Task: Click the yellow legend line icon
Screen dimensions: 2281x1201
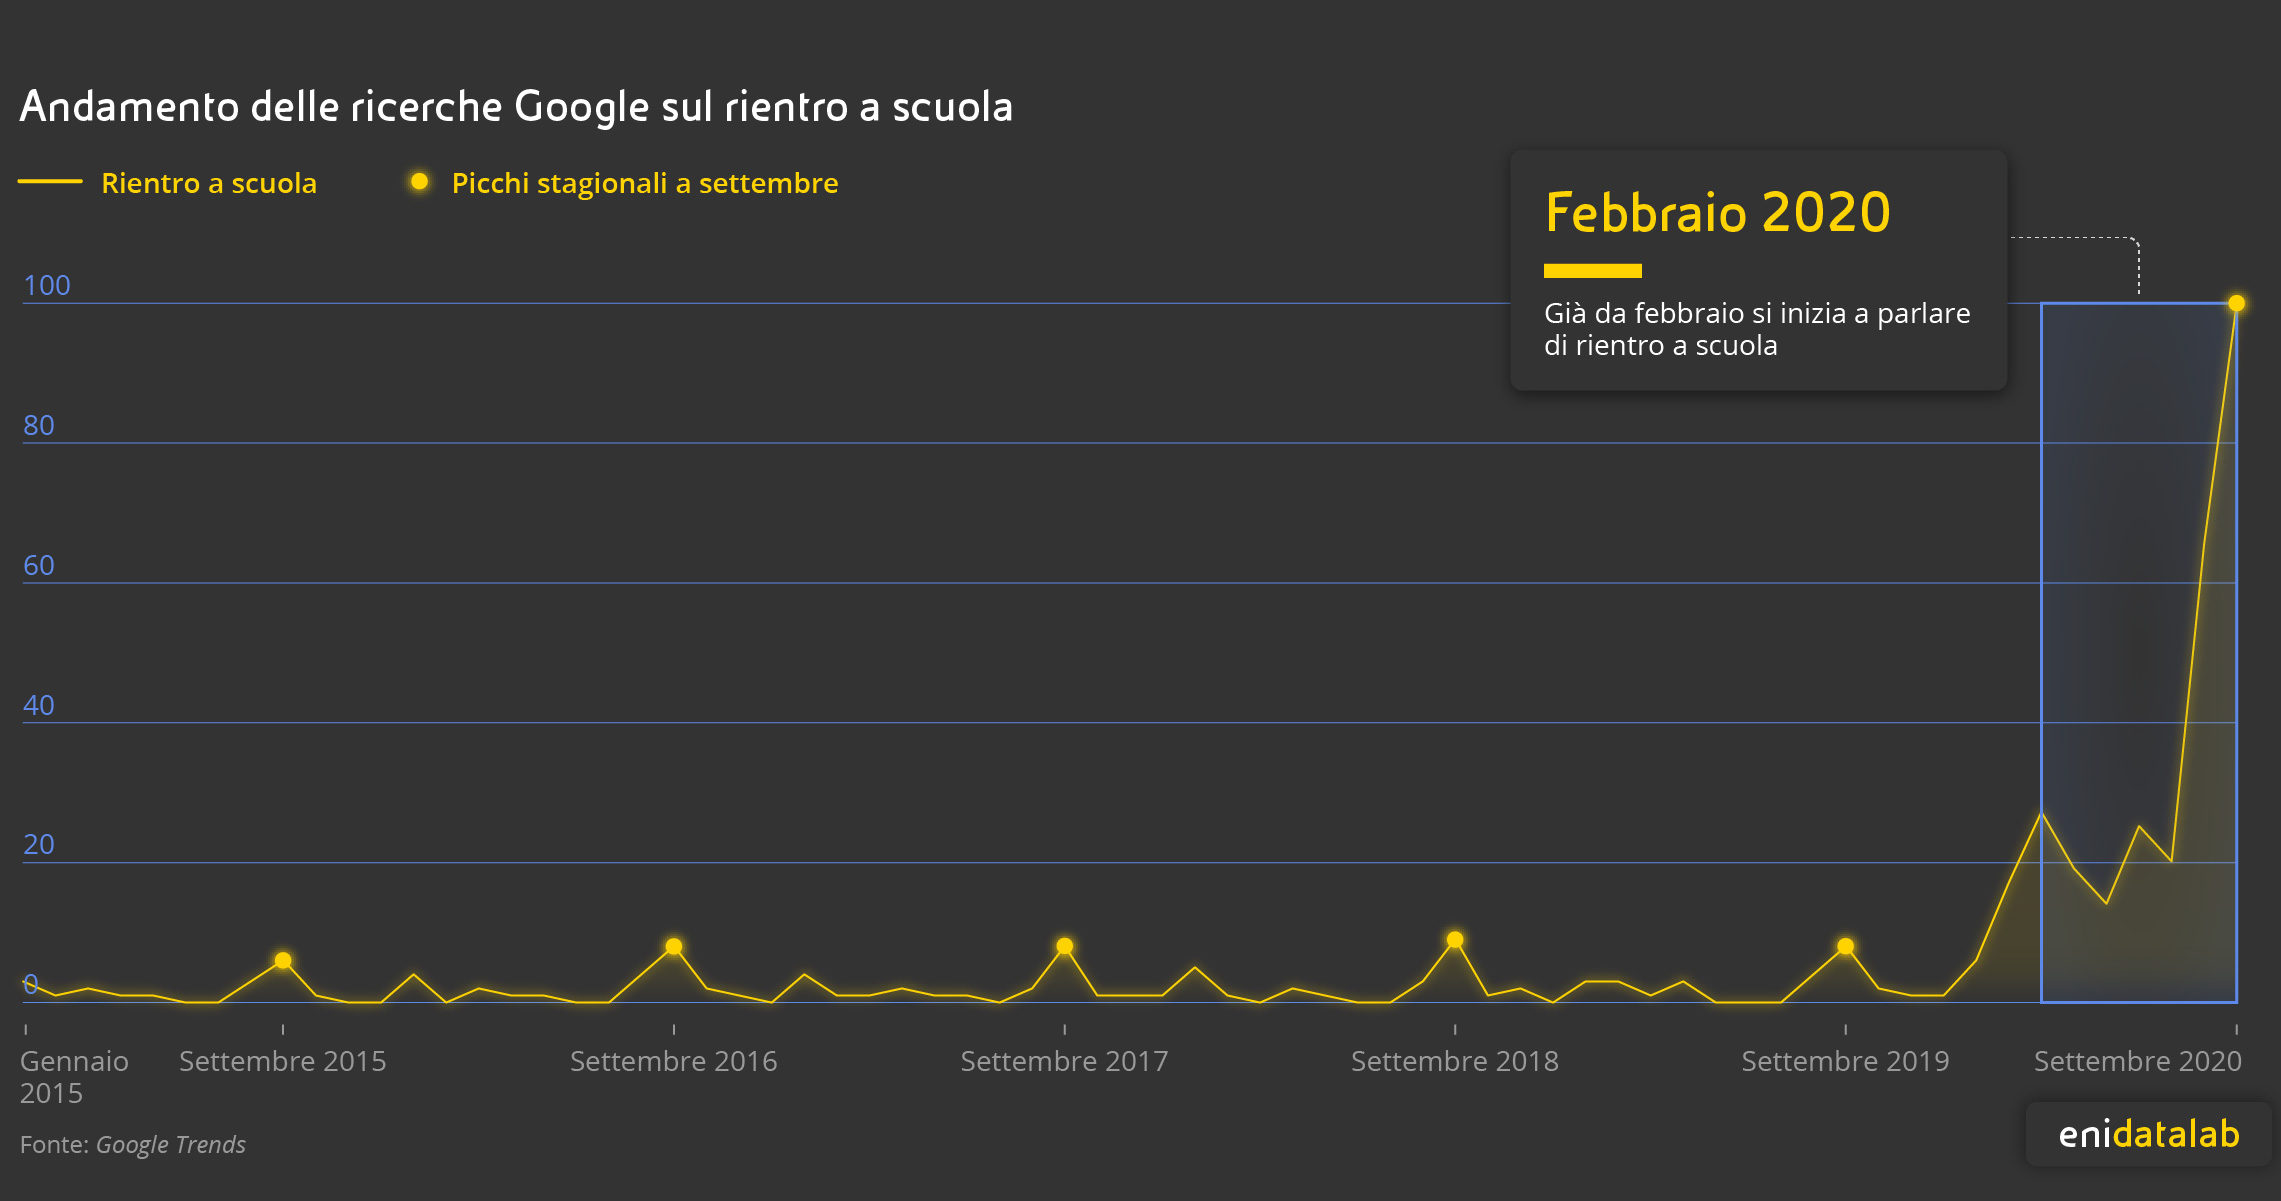Action: pyautogui.click(x=50, y=182)
